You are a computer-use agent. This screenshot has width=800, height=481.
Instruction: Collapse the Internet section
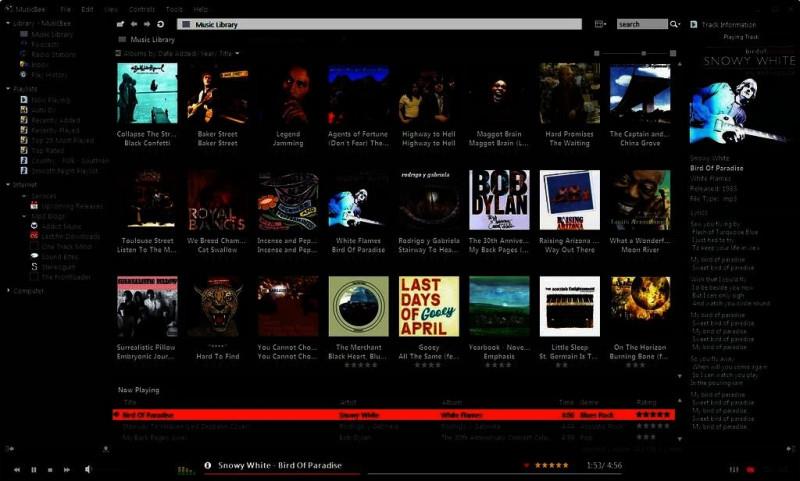[x=8, y=184]
